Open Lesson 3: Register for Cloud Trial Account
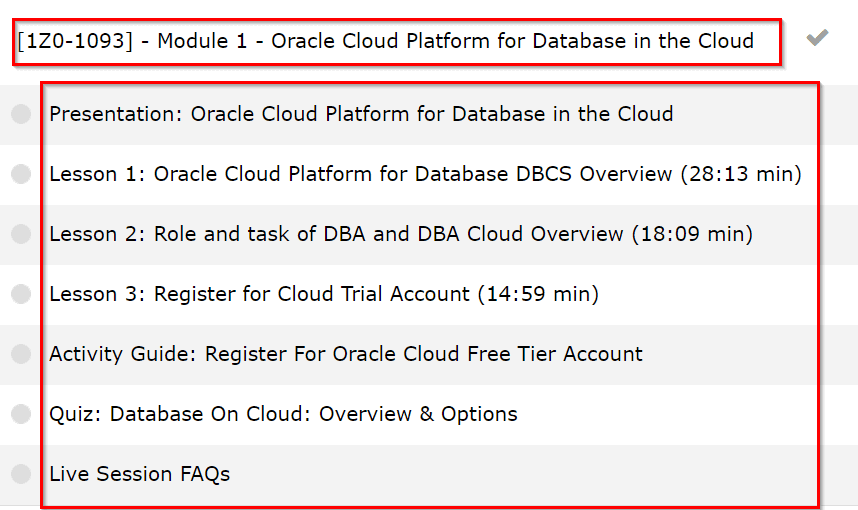The width and height of the screenshot is (858, 510). pos(324,294)
